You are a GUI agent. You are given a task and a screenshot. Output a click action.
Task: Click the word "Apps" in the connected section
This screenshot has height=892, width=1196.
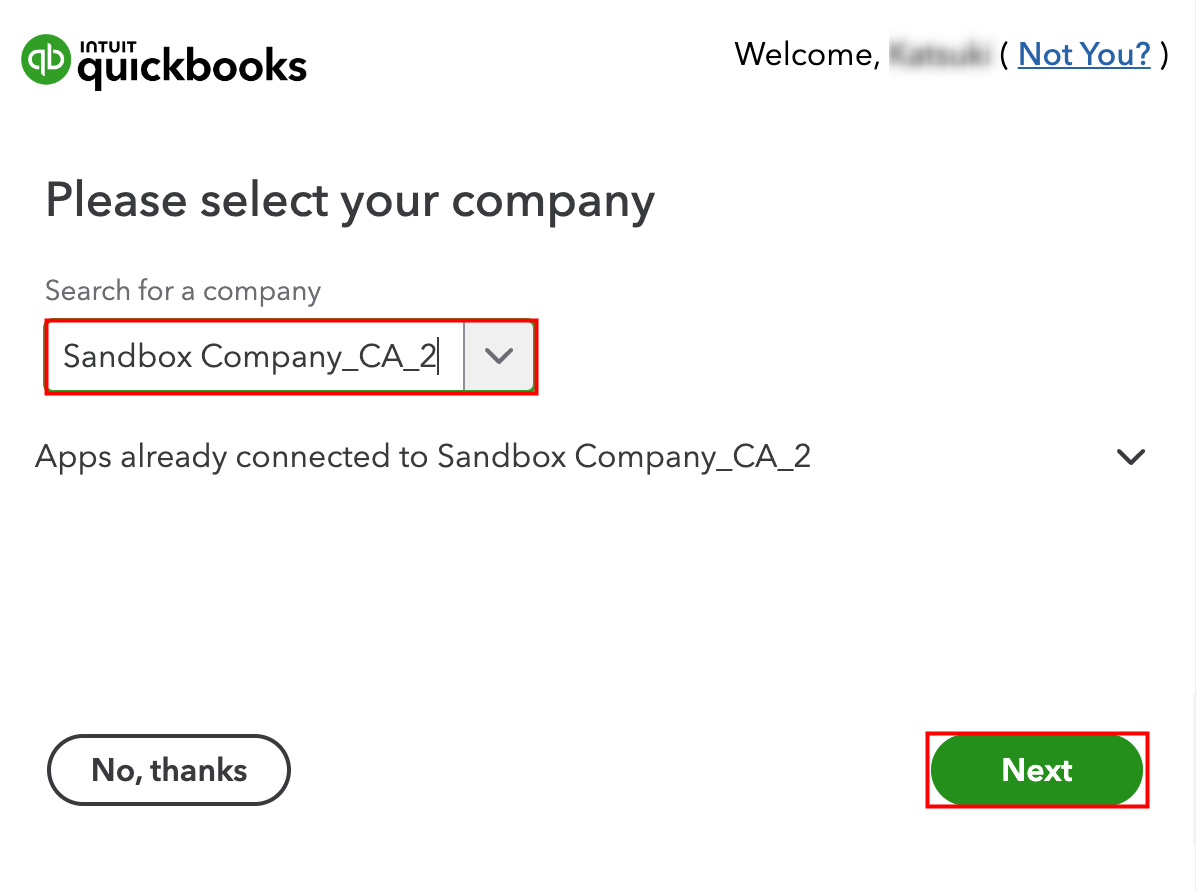73,457
